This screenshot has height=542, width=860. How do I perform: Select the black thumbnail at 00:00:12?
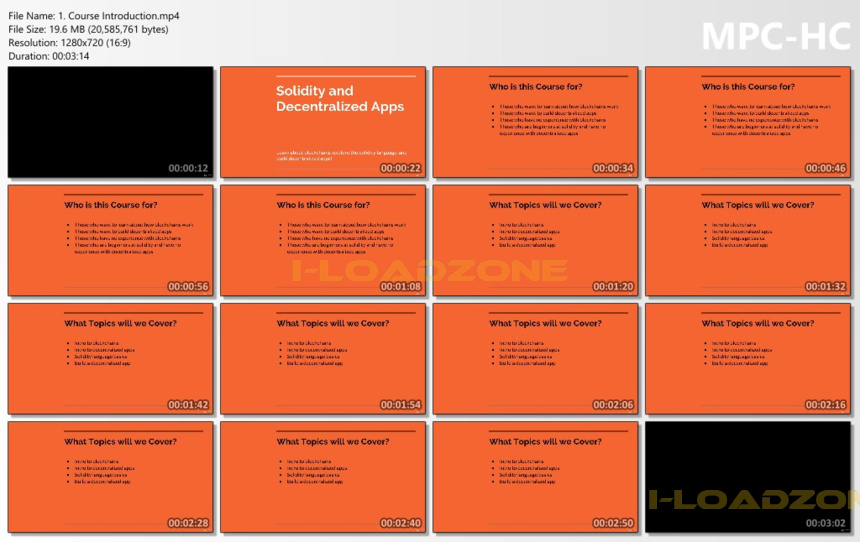tap(110, 122)
